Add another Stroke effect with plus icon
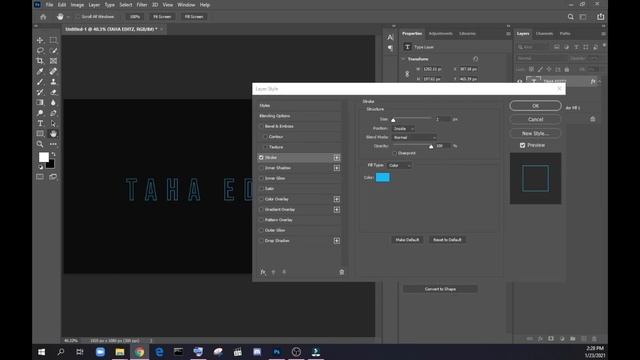Image resolution: width=640 pixels, height=360 pixels. 337,158
